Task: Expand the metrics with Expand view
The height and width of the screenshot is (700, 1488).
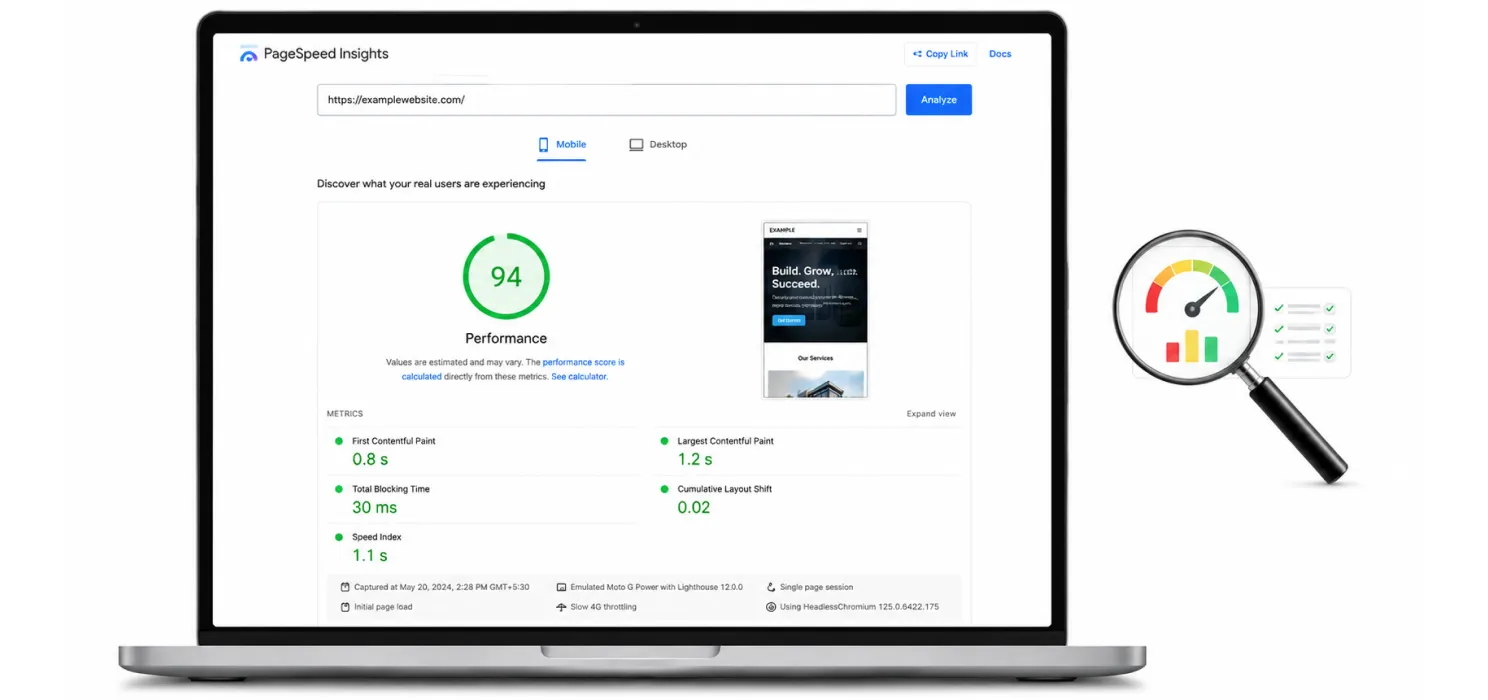Action: point(931,414)
